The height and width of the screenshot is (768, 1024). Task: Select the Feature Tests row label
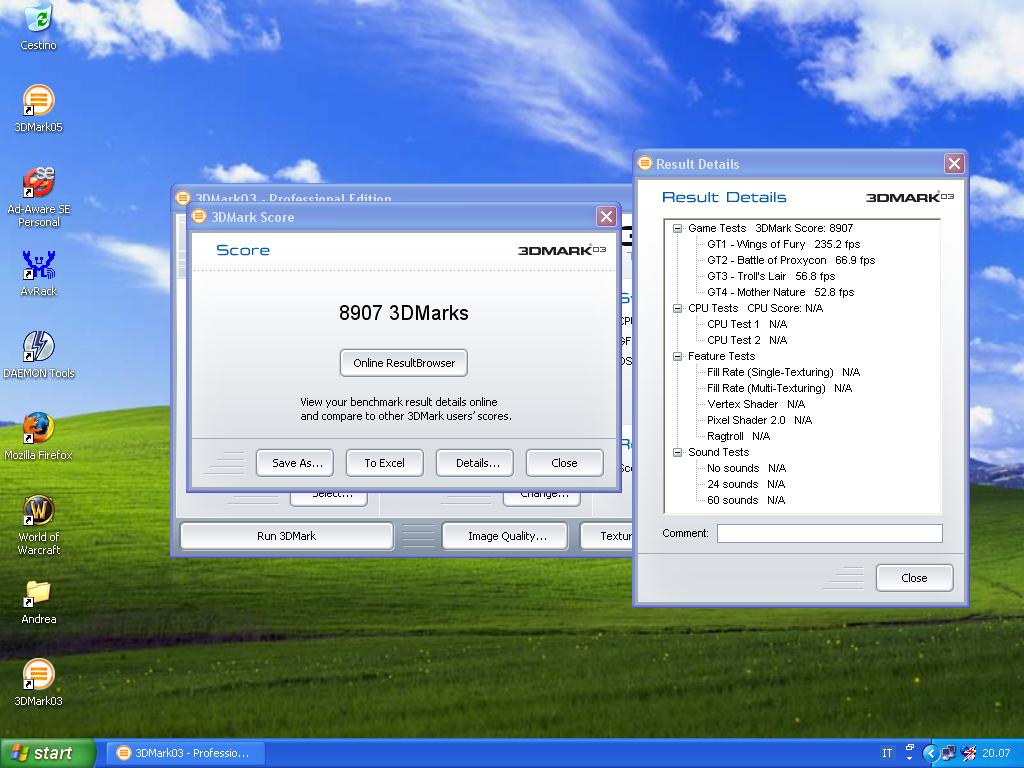click(x=722, y=357)
